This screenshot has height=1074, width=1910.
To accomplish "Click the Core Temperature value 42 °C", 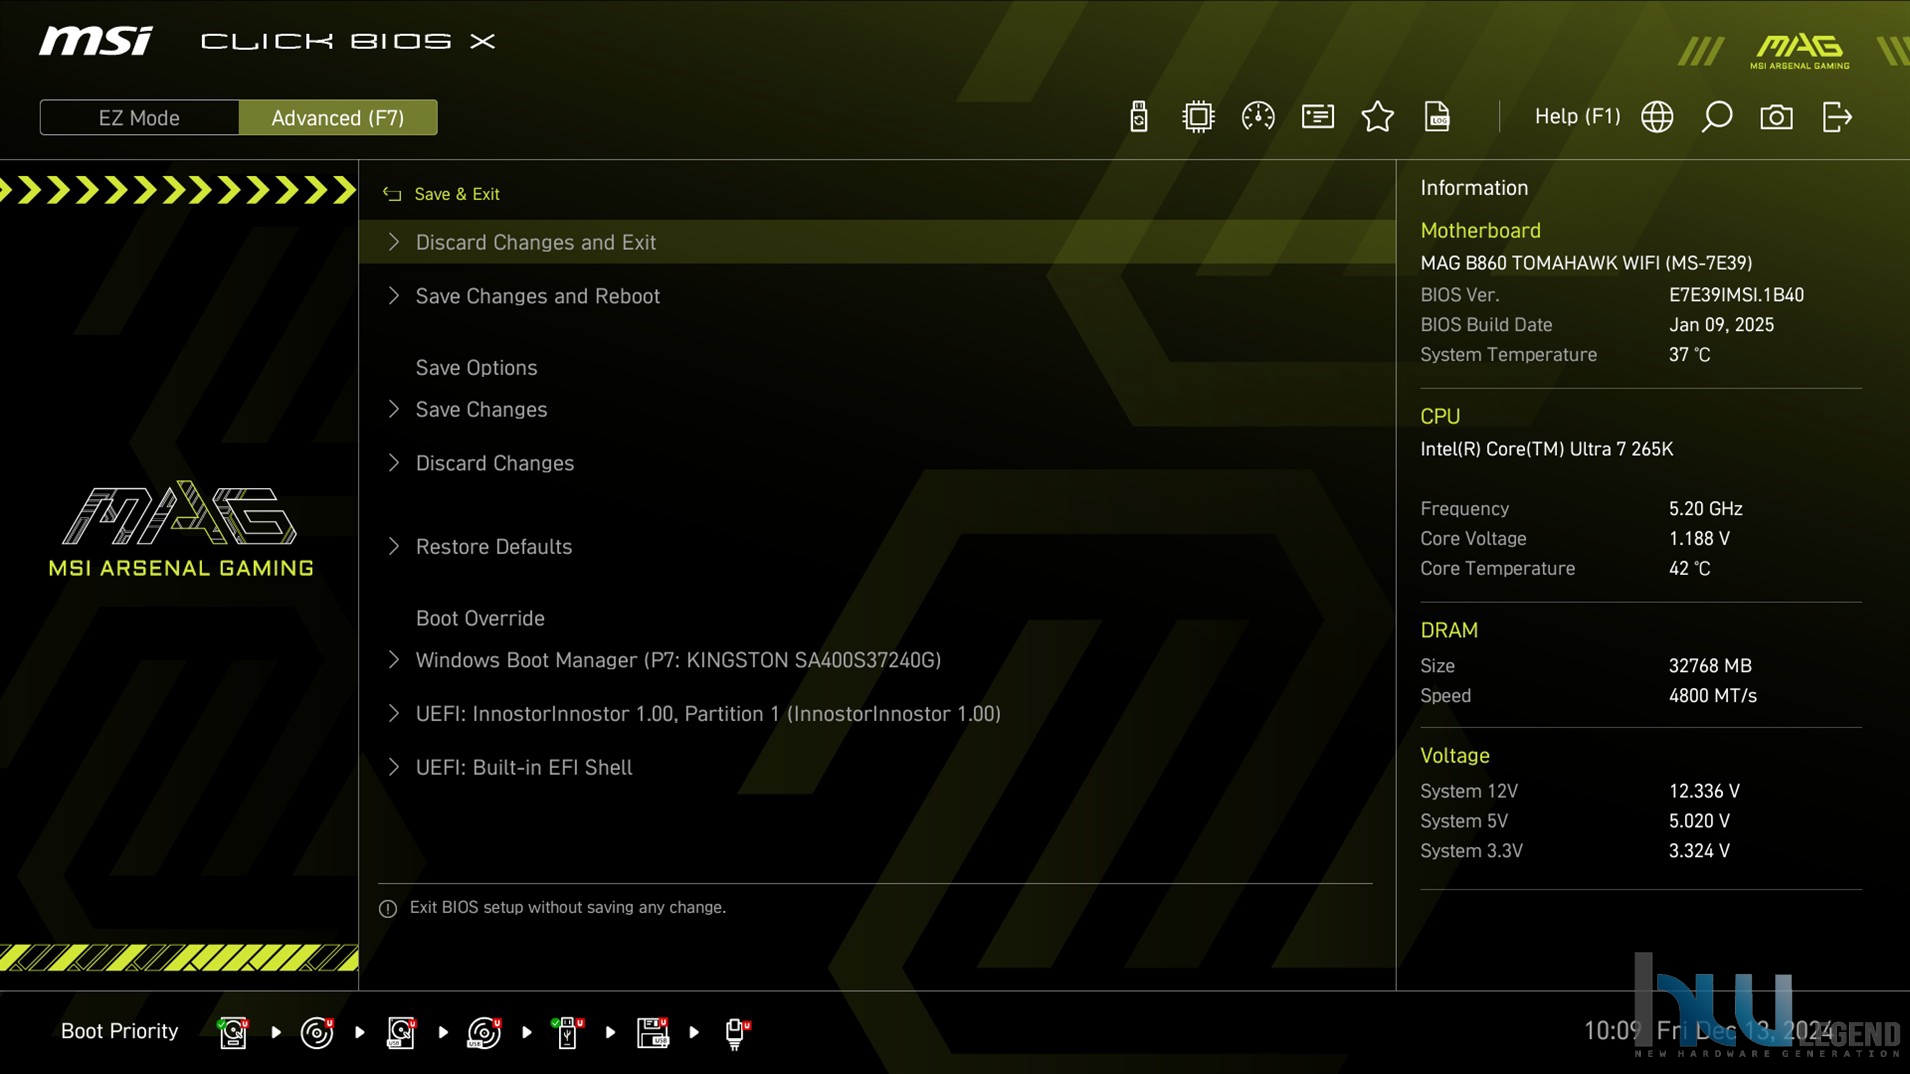I will click(1689, 569).
